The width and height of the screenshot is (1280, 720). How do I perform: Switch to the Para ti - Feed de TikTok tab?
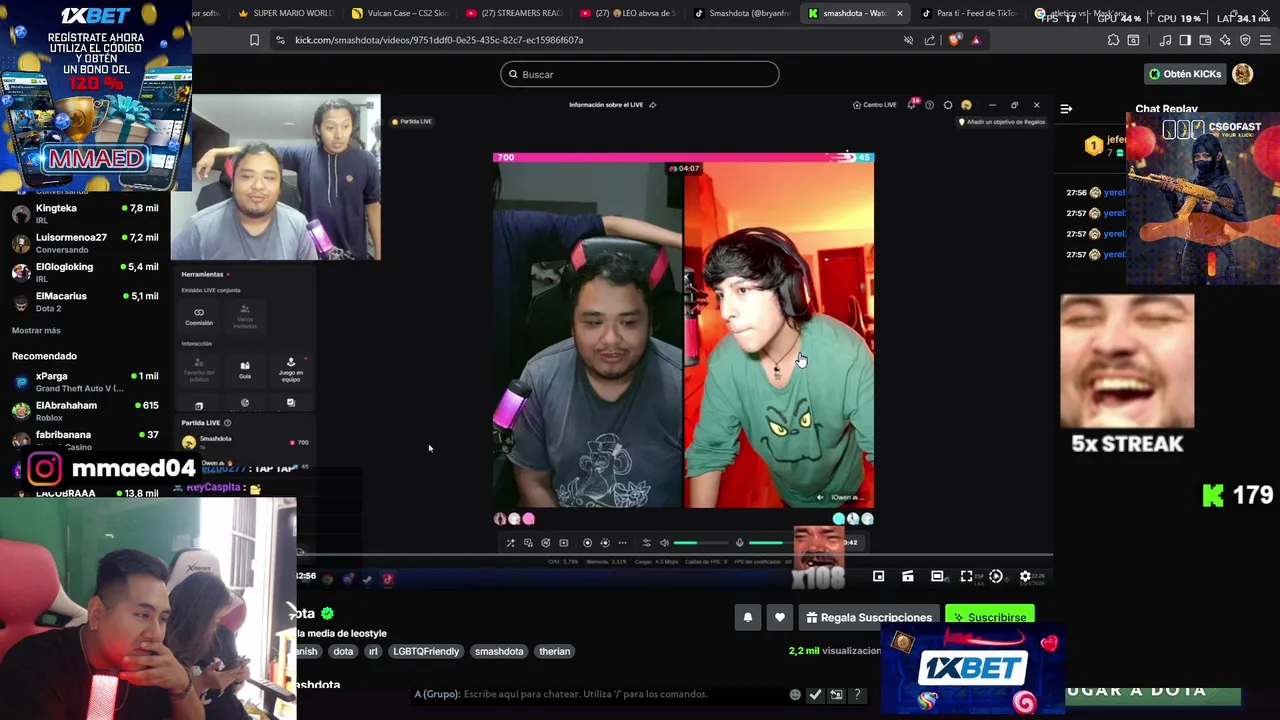968,13
